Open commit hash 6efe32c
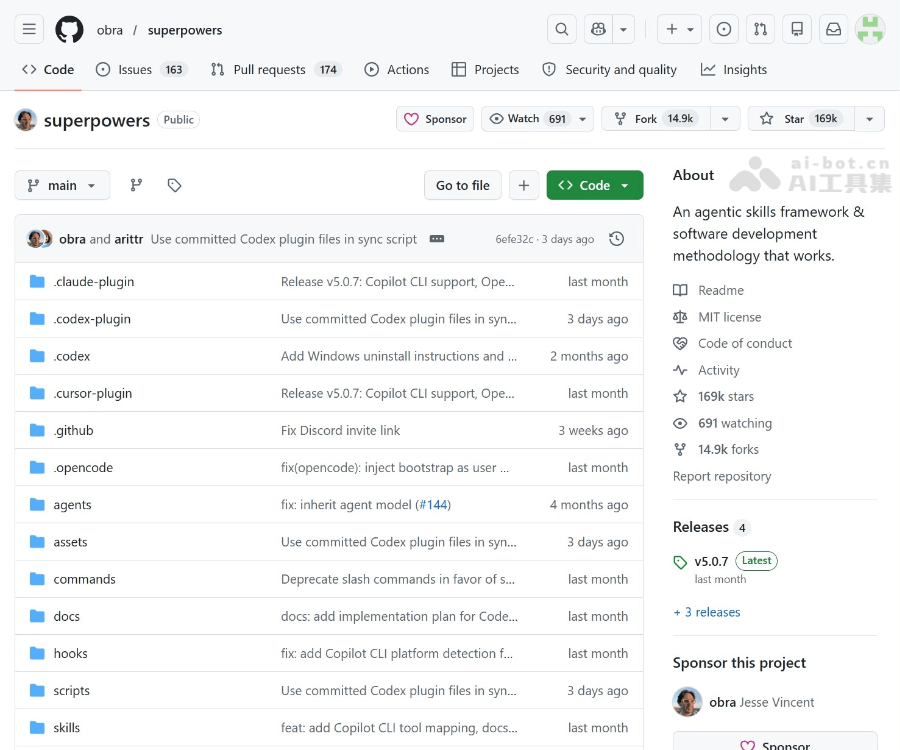The image size is (900, 750). (514, 239)
